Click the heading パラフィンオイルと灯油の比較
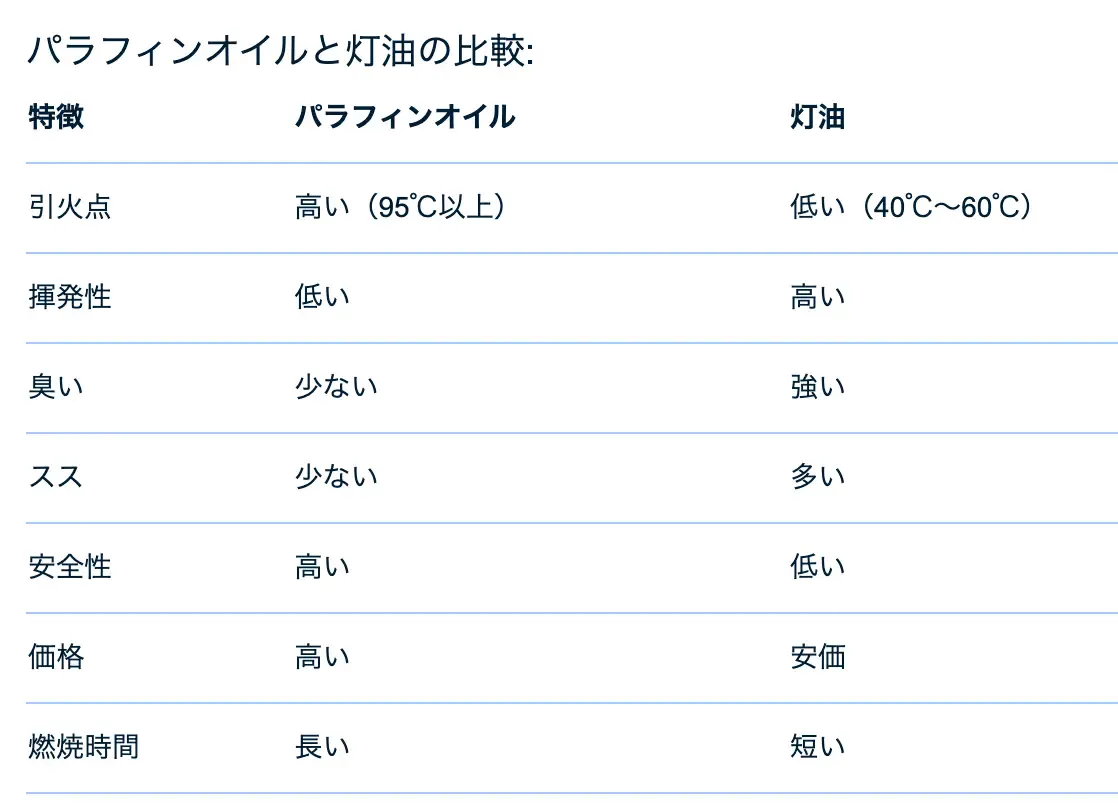The height and width of the screenshot is (806, 1118). [x=281, y=50]
